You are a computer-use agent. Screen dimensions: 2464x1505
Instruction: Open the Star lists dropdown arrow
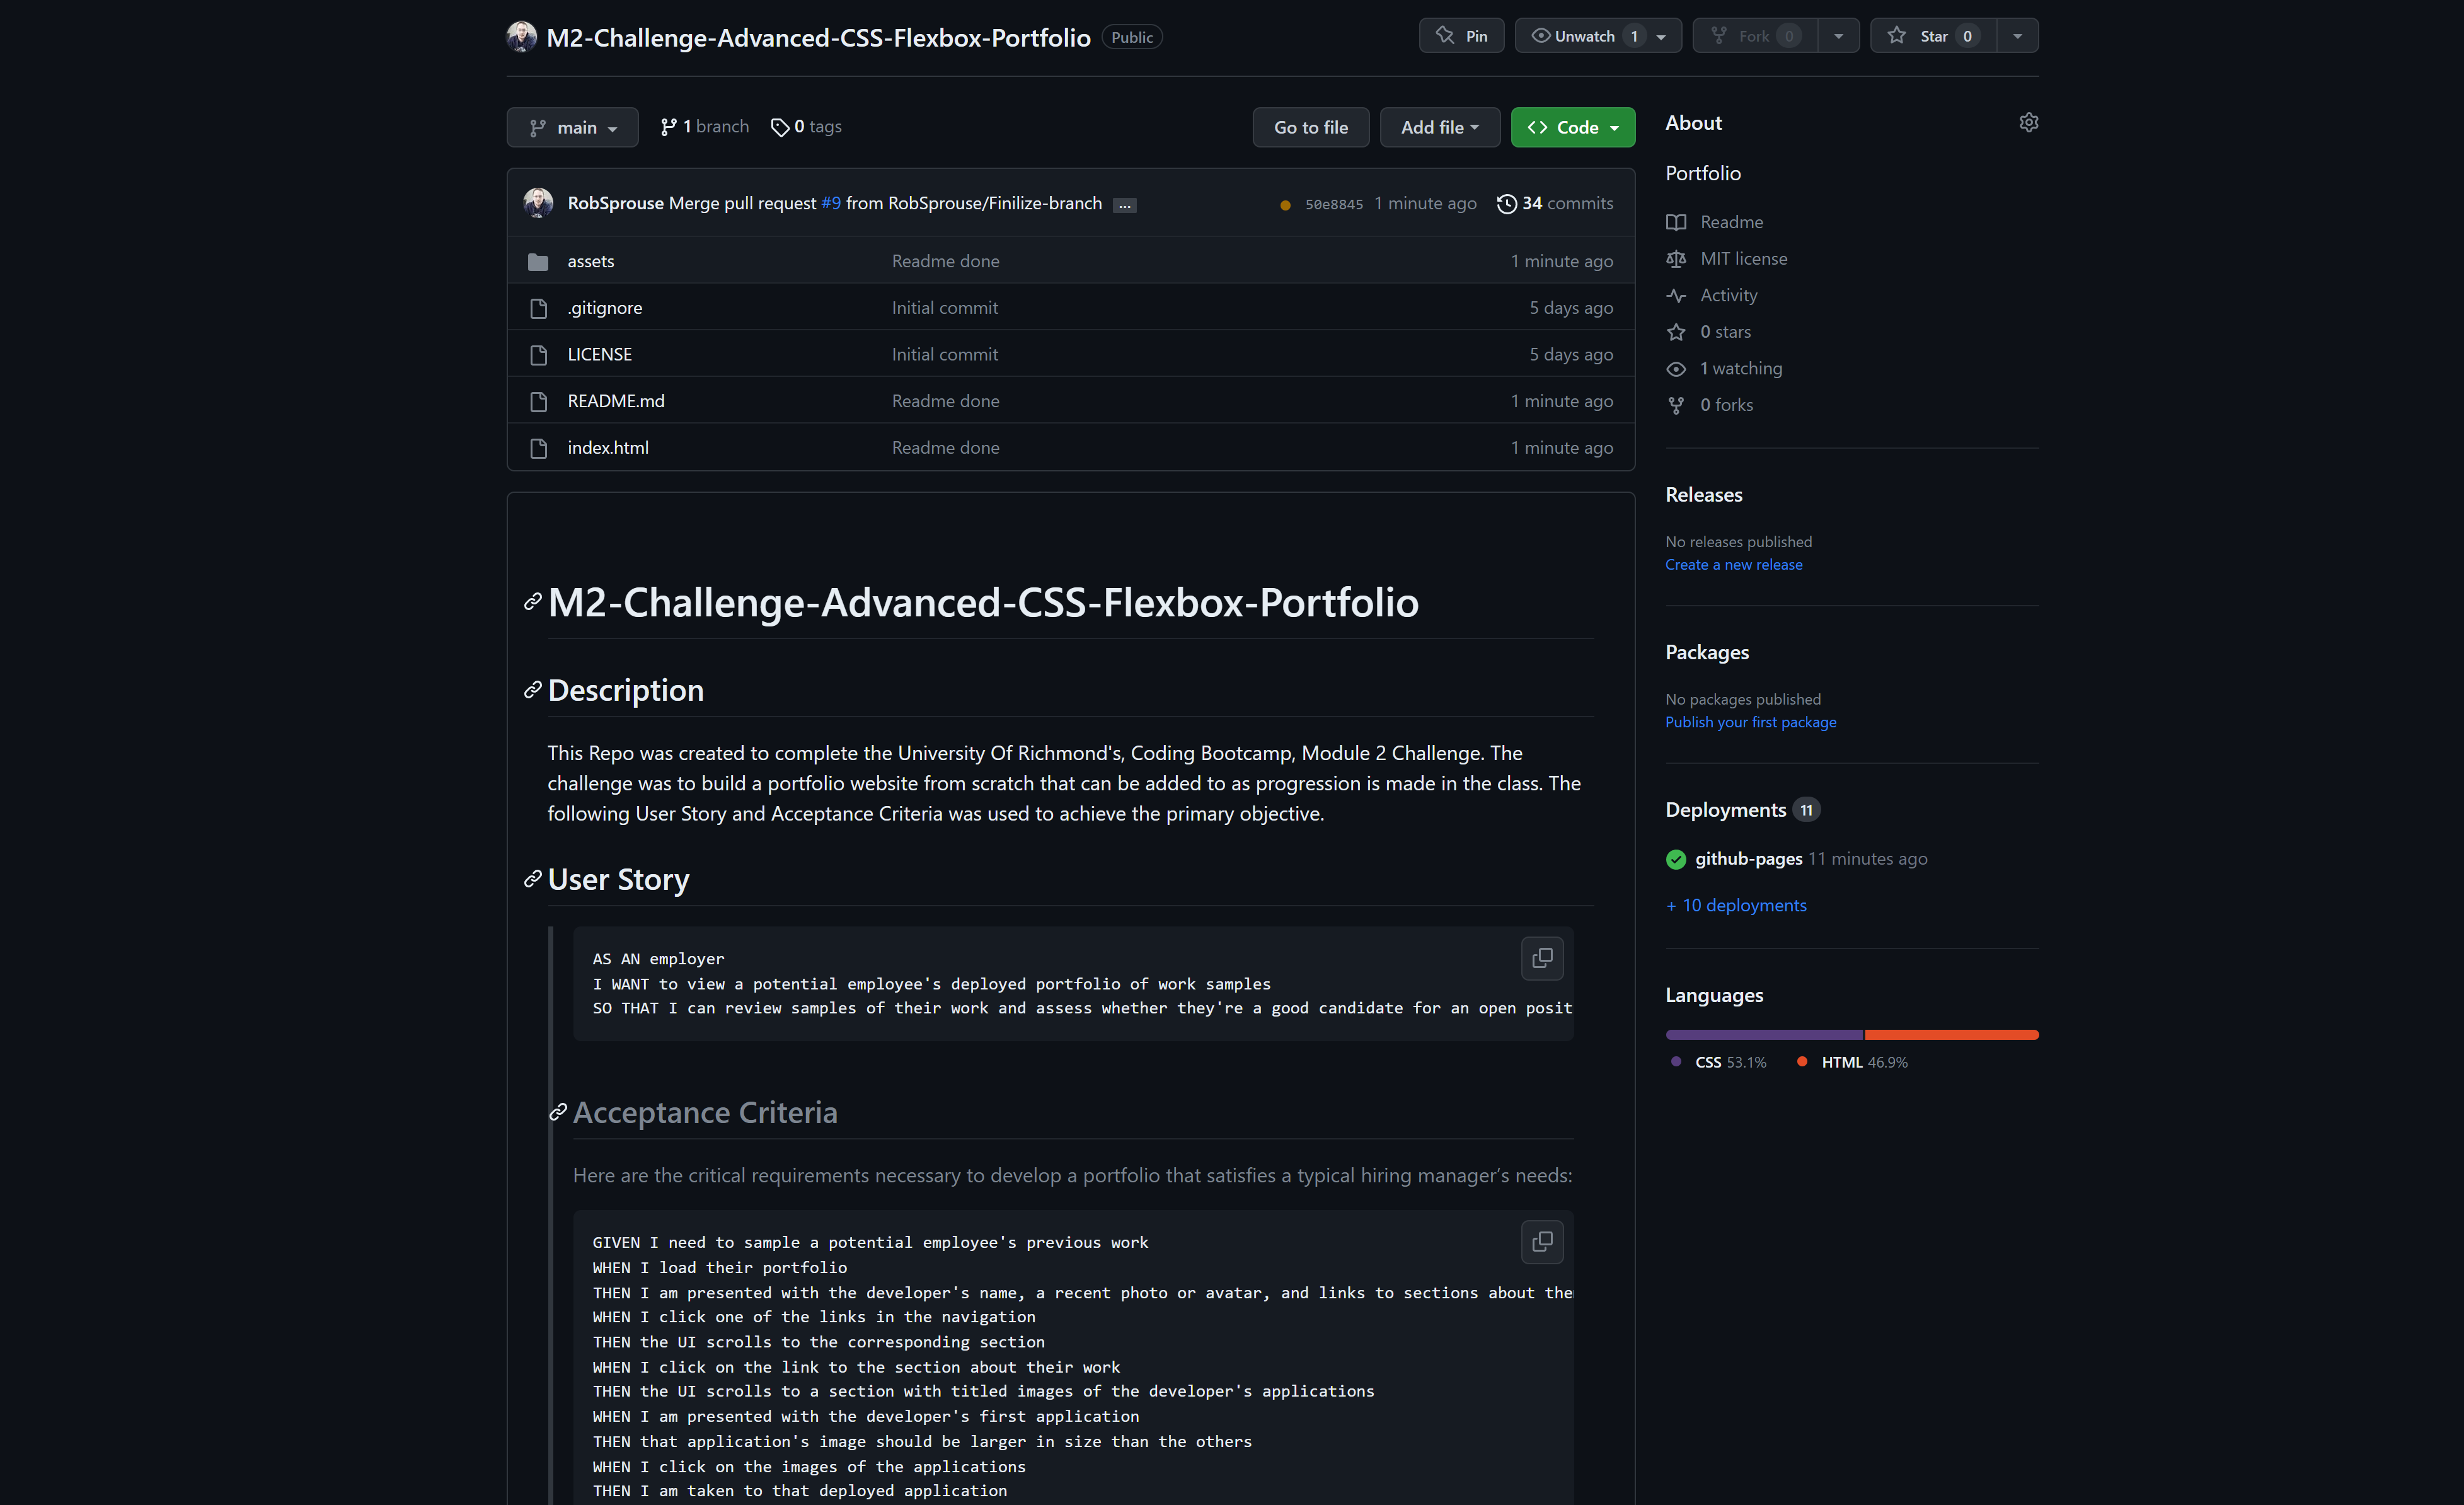click(x=2017, y=36)
